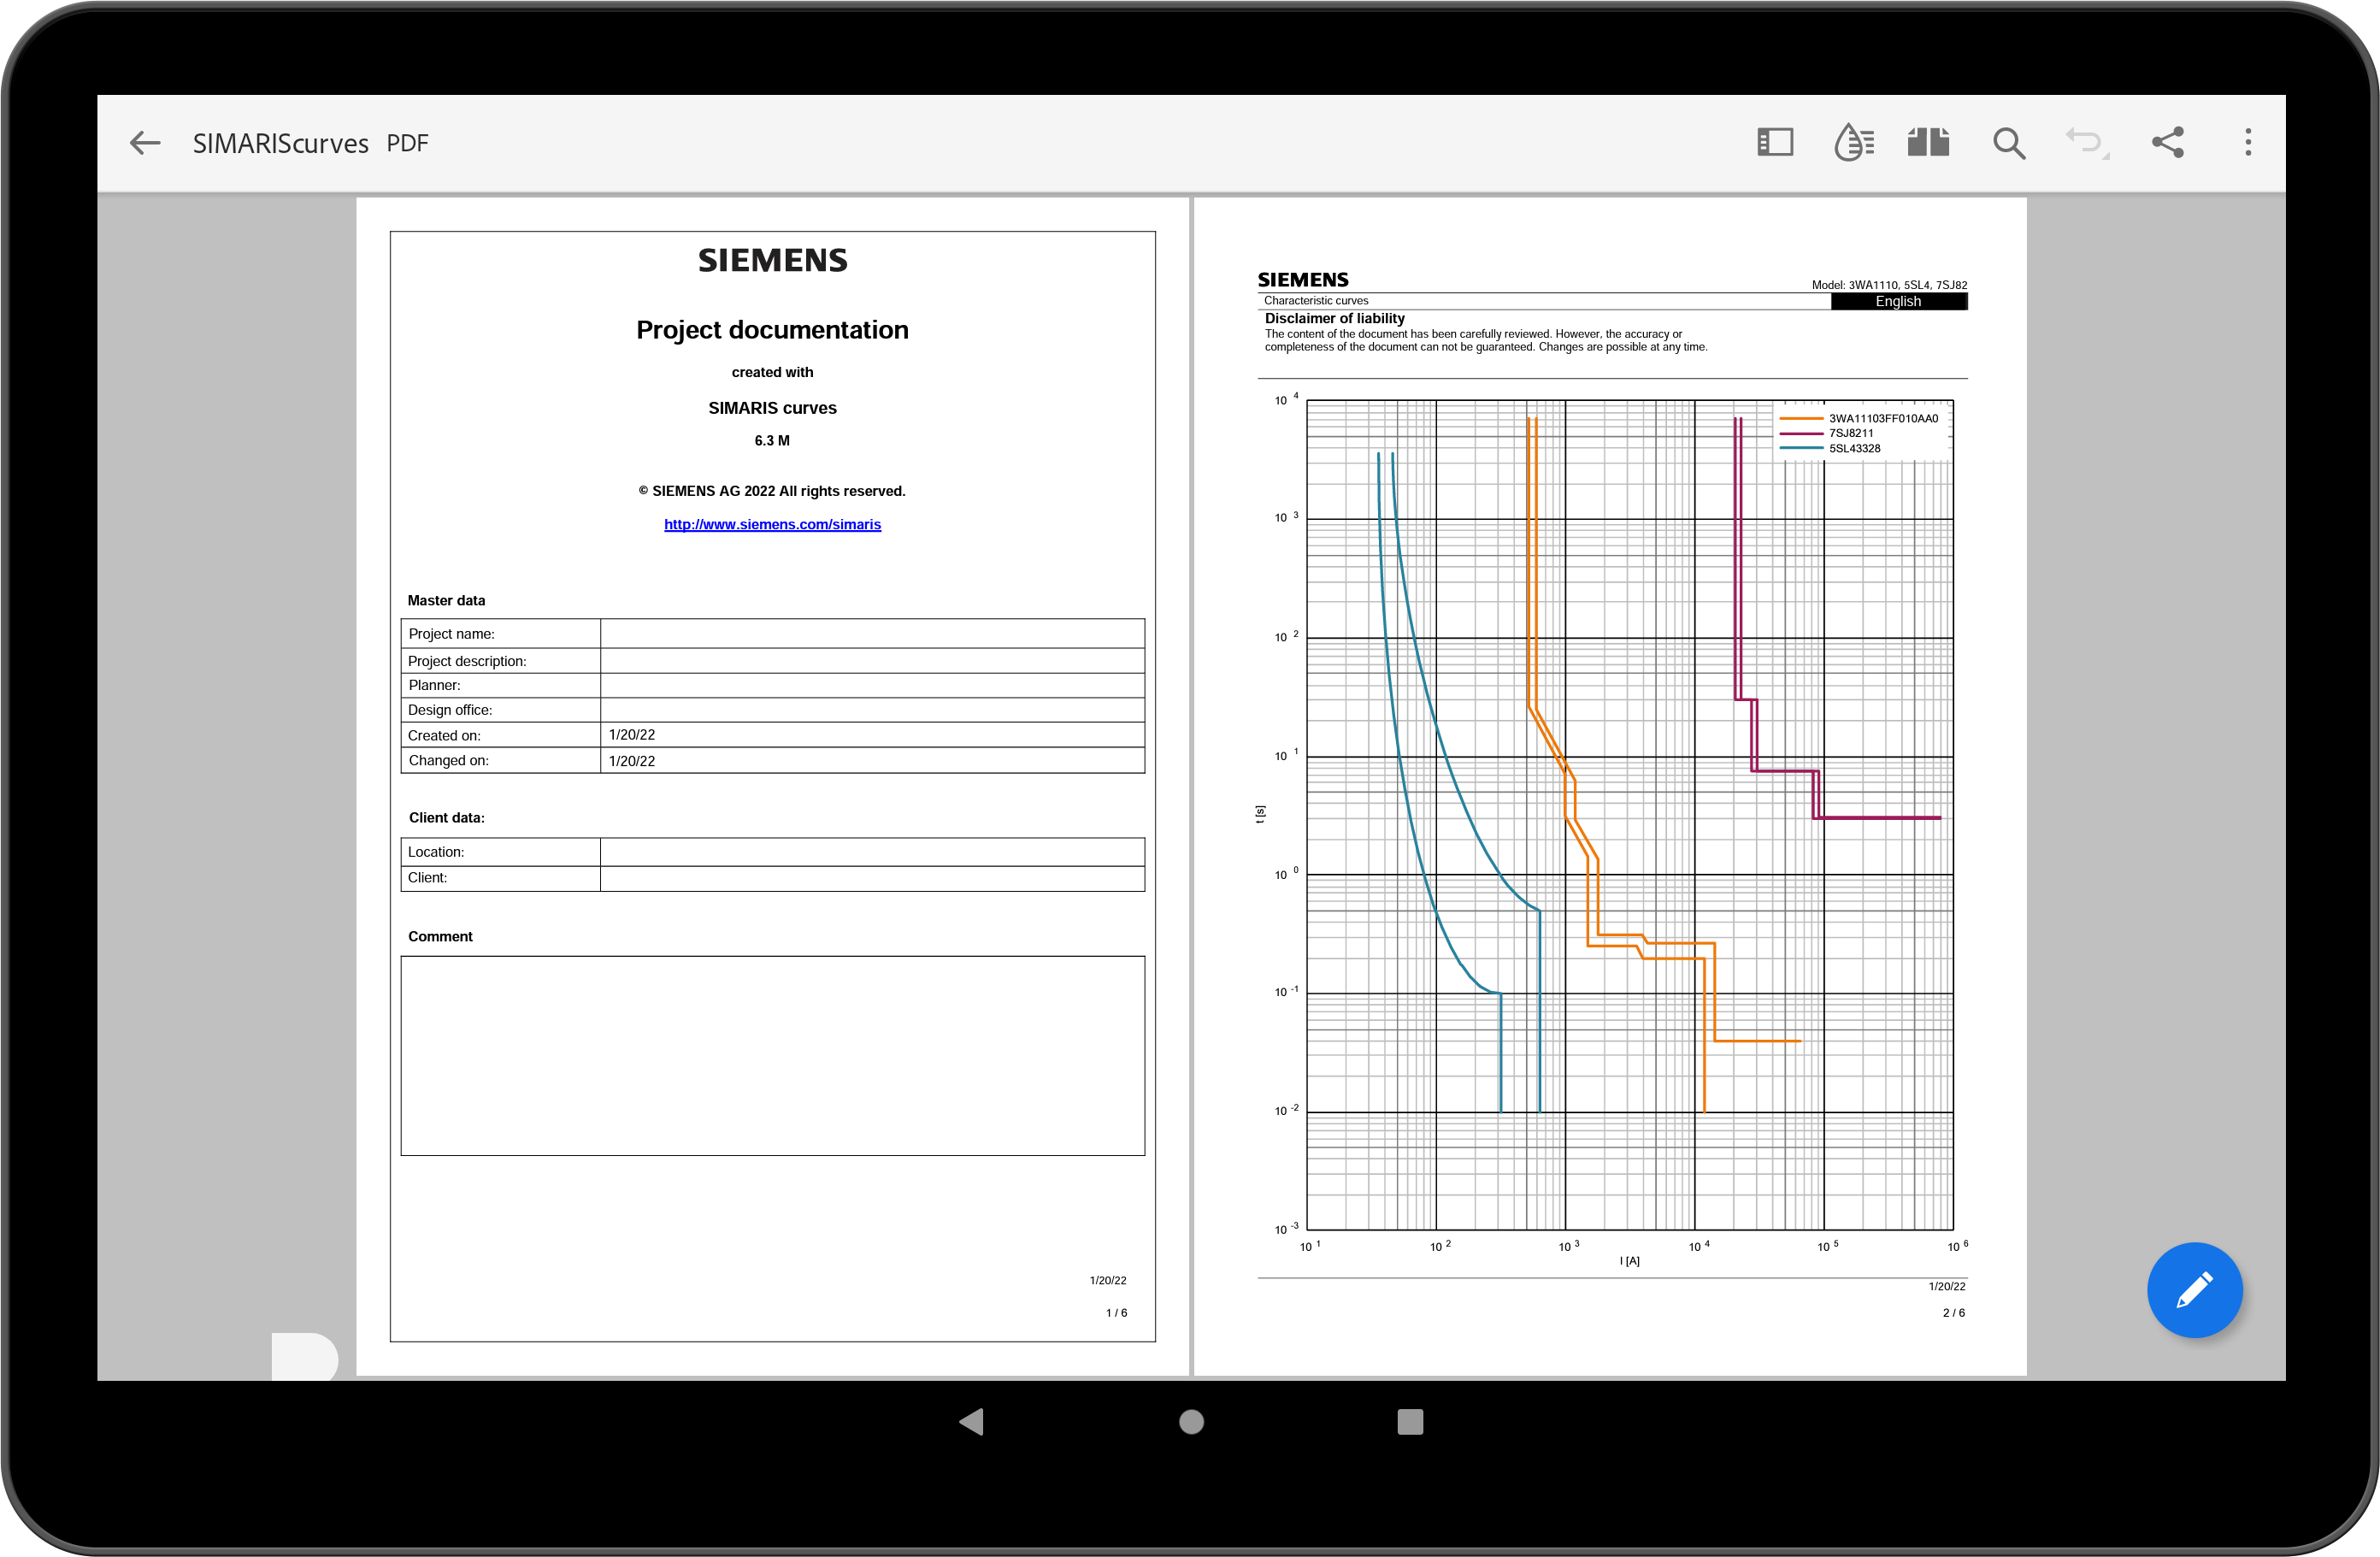
Task: Tap the 'Changed on' date 1/20/22
Action: point(632,761)
